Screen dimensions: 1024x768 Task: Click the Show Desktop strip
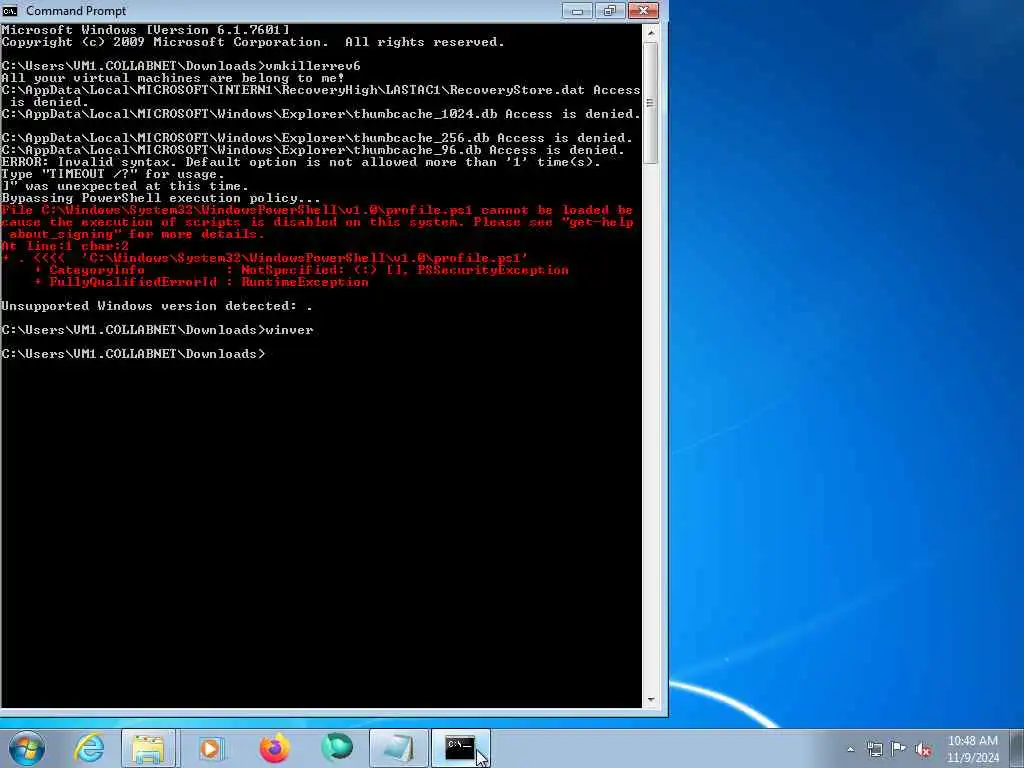[1017, 748]
